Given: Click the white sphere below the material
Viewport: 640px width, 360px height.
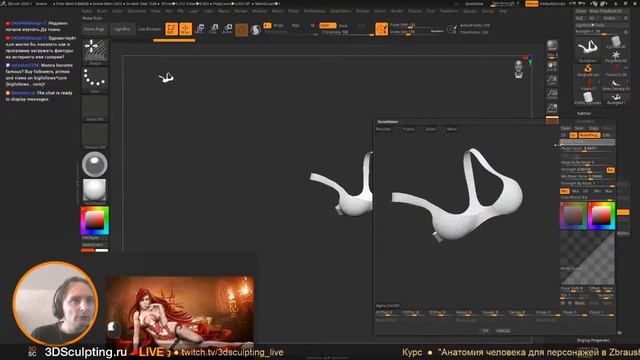Looking at the screenshot, I should [95, 191].
